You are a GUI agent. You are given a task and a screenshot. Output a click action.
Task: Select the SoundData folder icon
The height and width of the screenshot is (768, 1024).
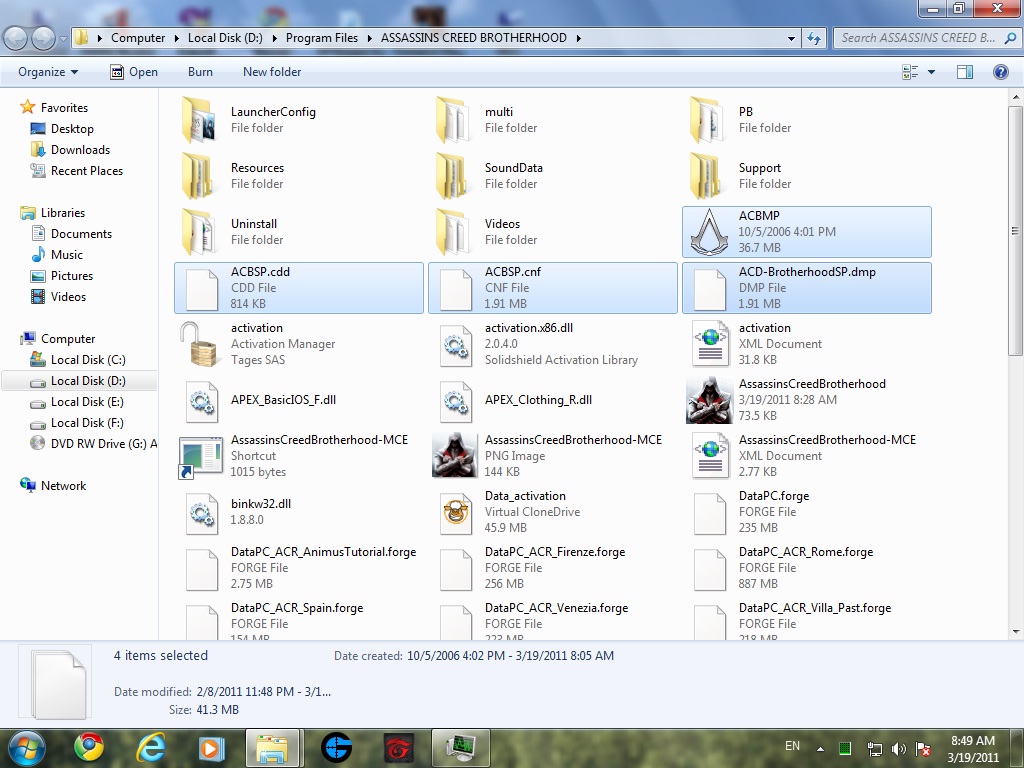click(x=453, y=176)
